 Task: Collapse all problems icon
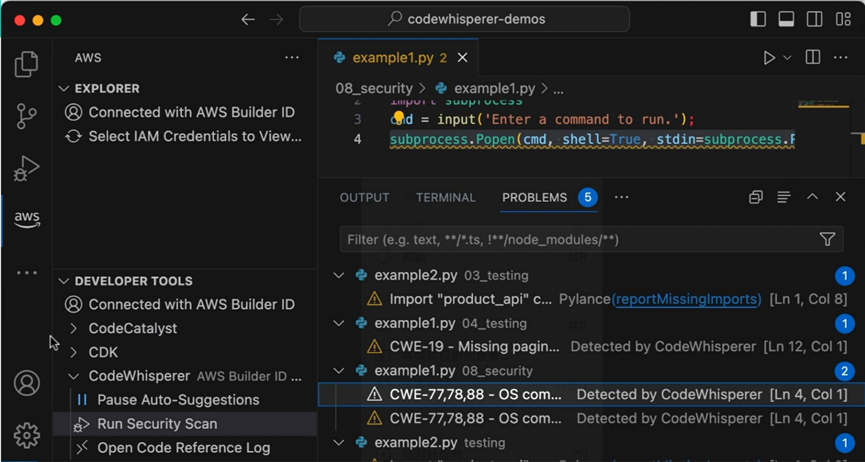pos(756,197)
